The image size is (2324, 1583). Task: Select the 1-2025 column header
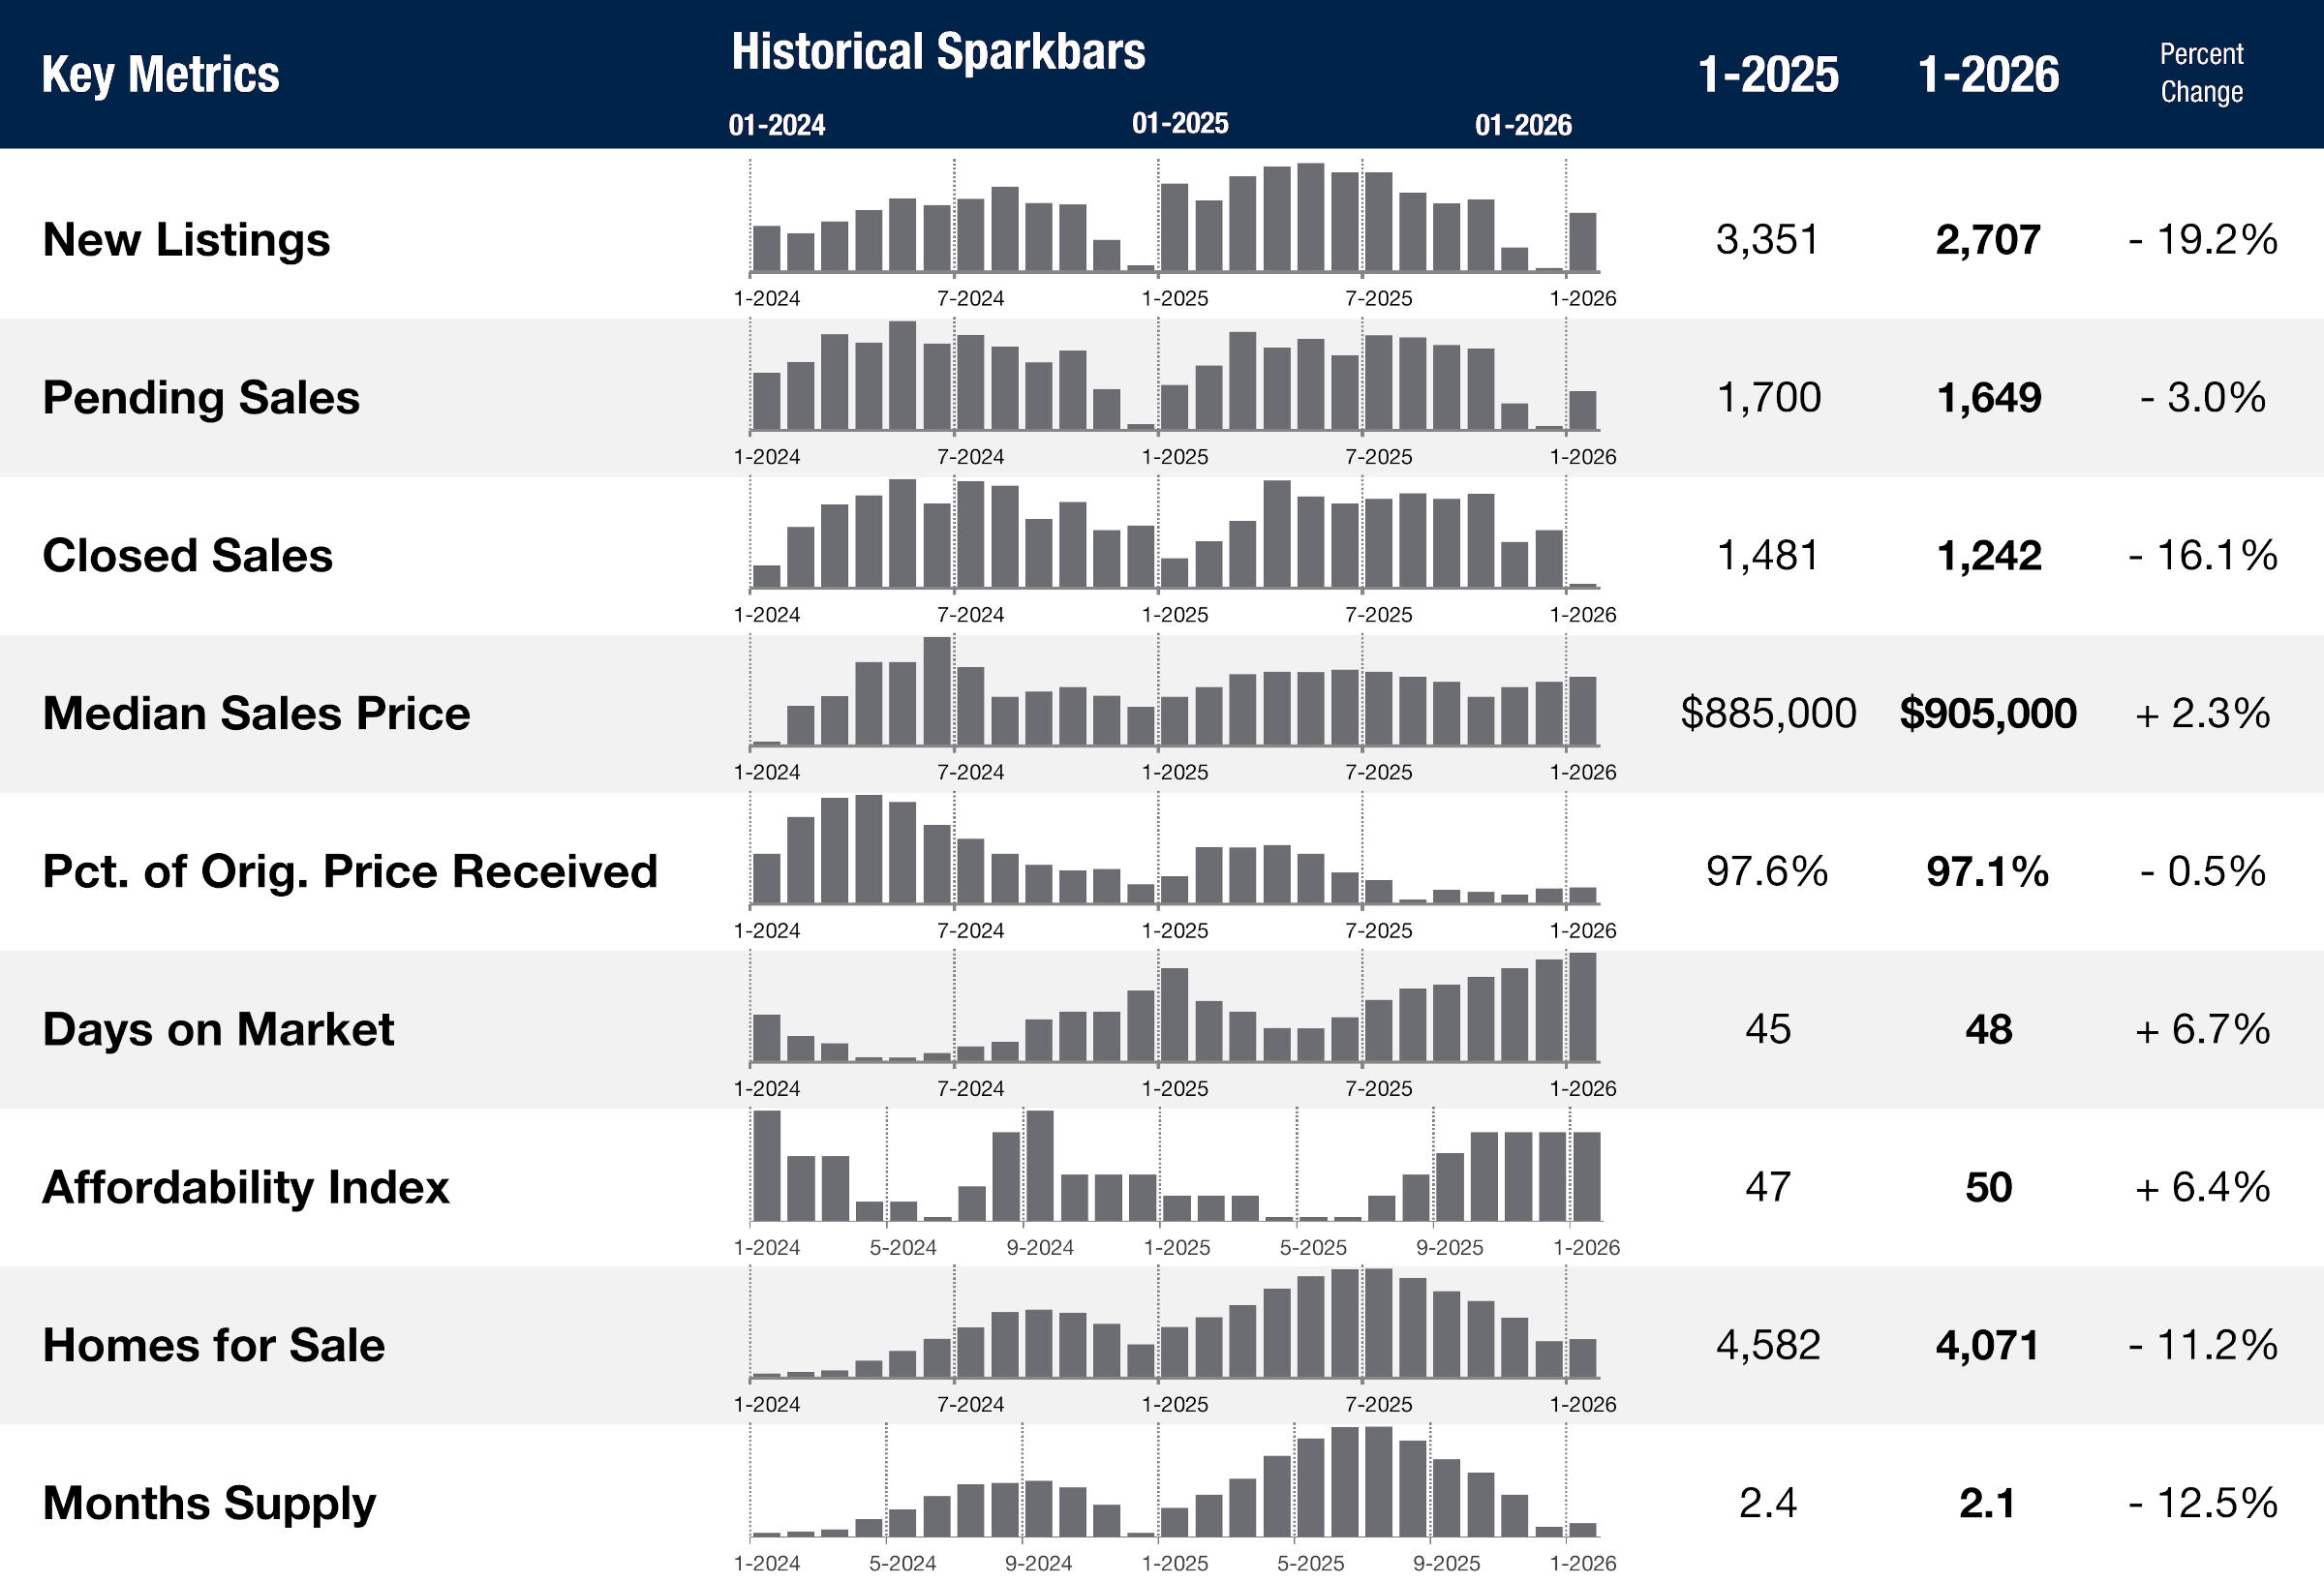pos(1768,75)
